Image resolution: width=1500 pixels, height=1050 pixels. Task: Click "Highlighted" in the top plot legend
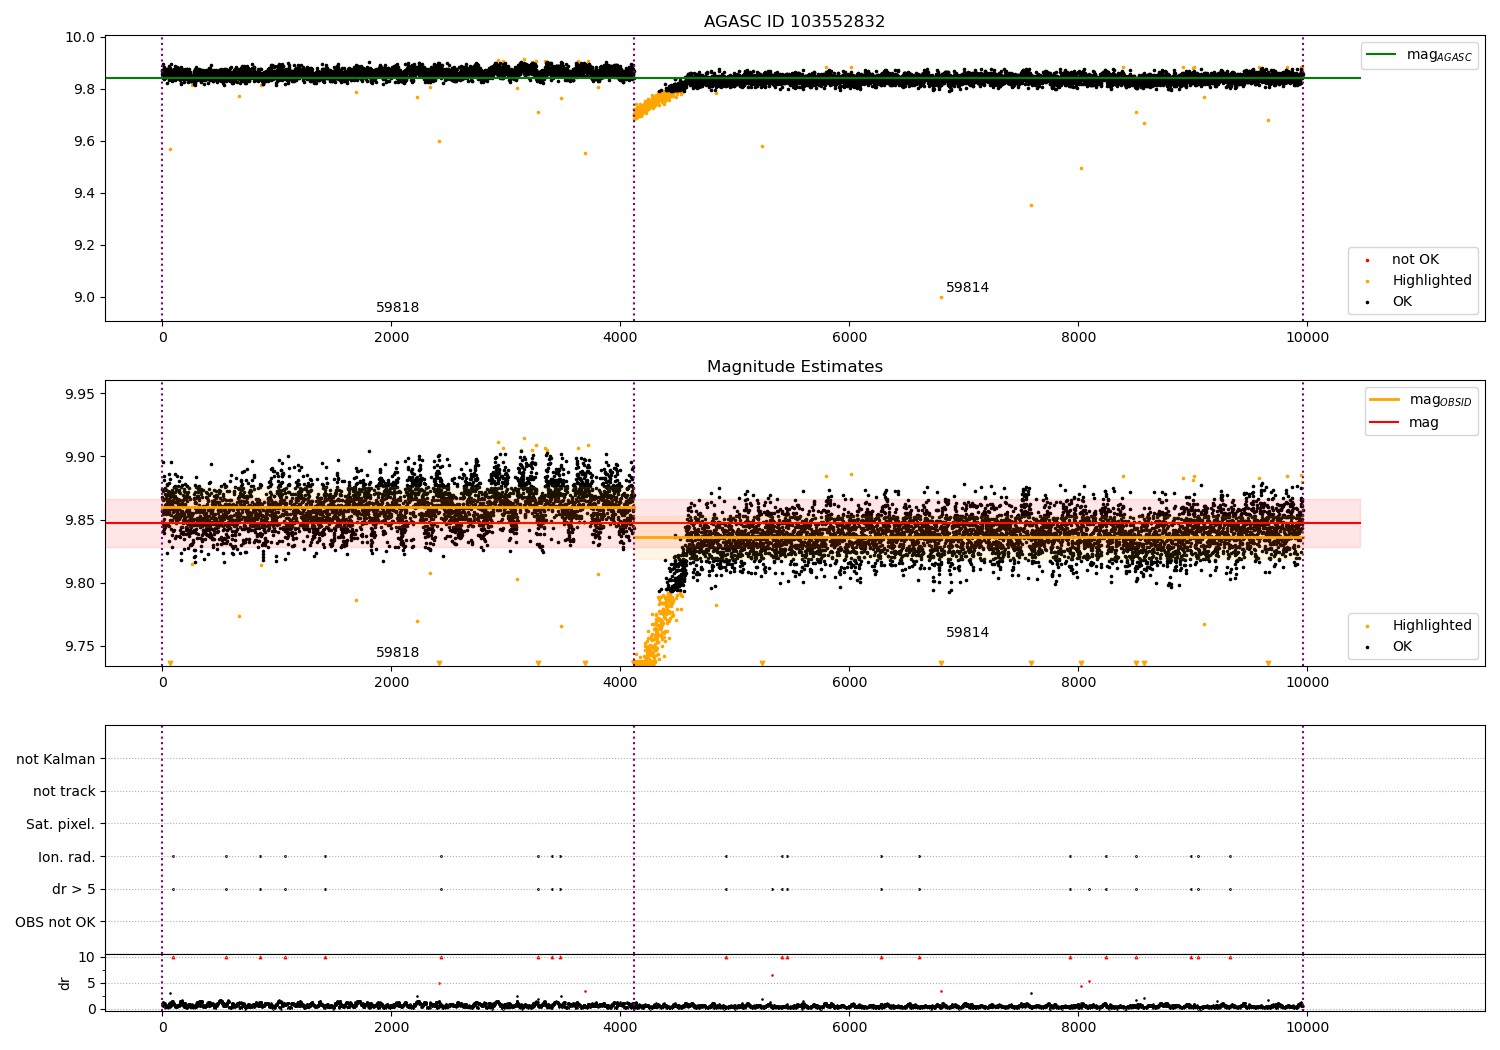(x=1432, y=281)
